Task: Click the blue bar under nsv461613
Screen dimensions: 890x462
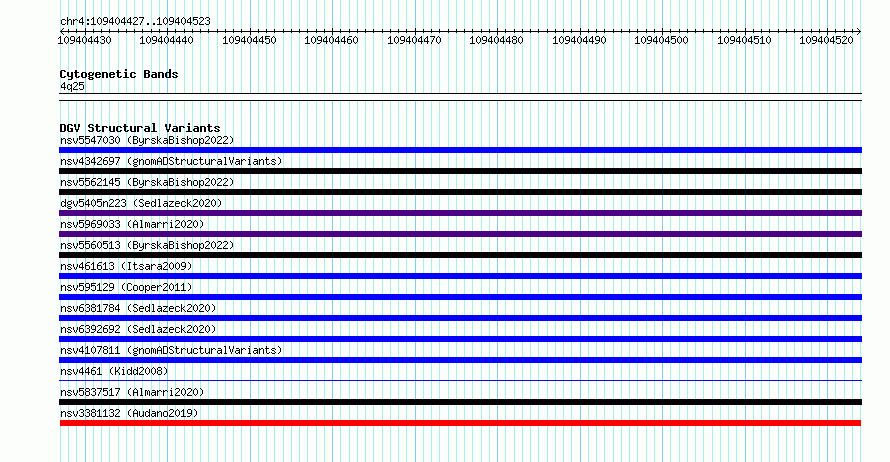Action: (460, 276)
